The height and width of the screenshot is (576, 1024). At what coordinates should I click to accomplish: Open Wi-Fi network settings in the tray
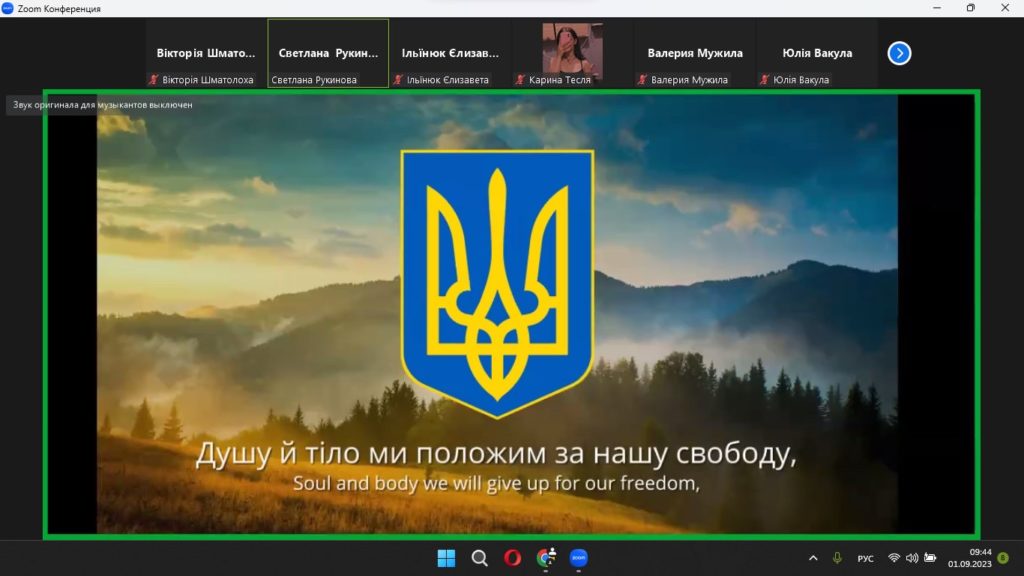point(894,558)
